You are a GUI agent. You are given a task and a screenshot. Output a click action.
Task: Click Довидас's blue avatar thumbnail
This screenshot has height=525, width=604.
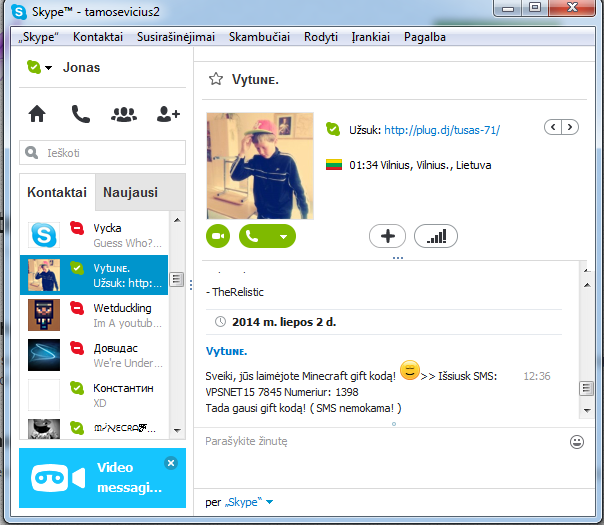[x=44, y=355]
